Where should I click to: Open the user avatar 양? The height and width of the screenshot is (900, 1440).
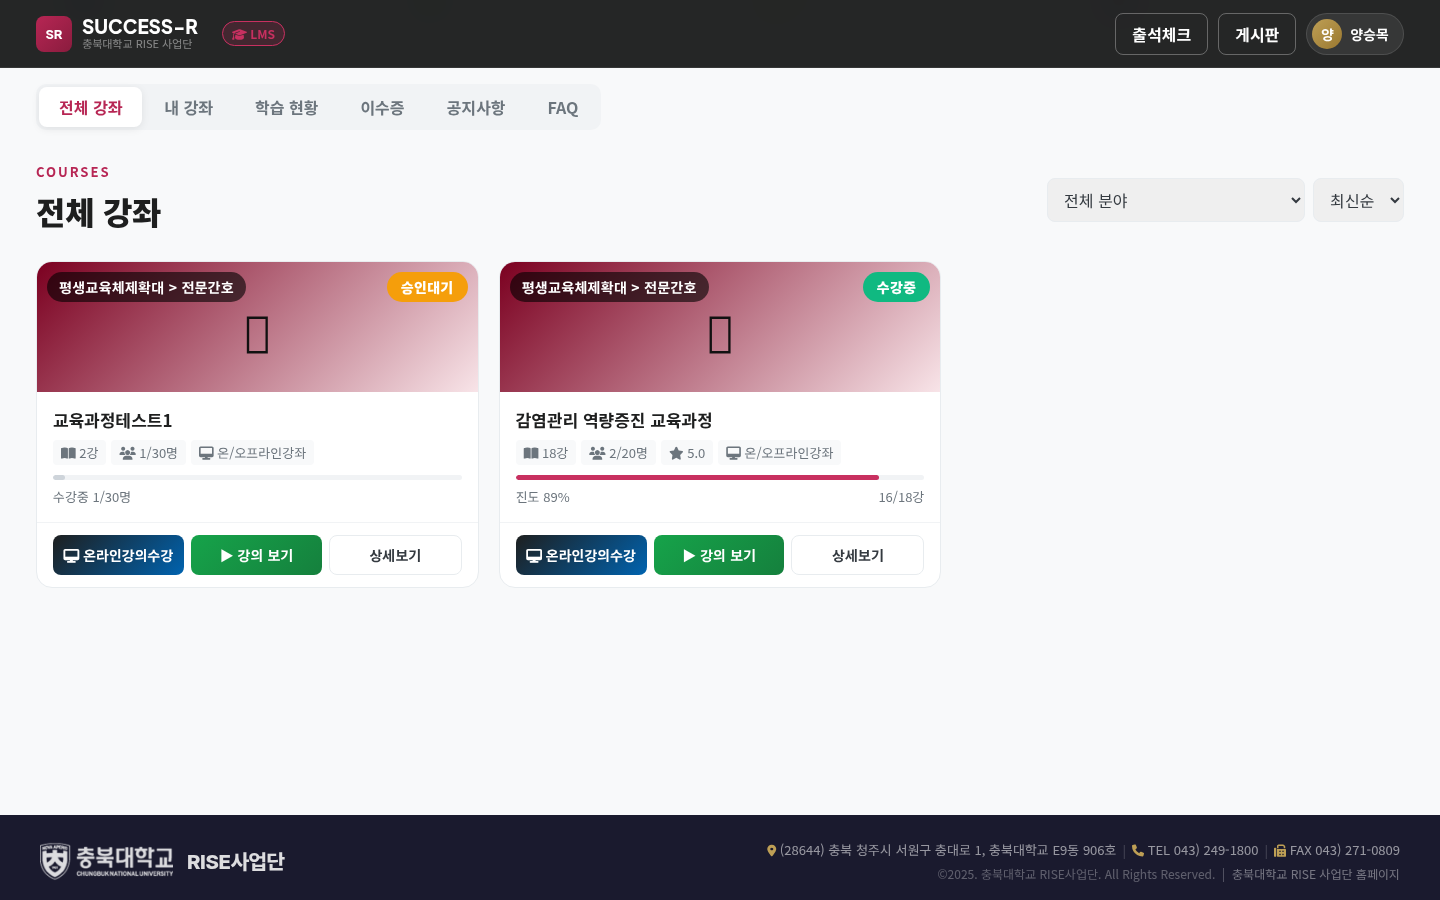(1327, 34)
